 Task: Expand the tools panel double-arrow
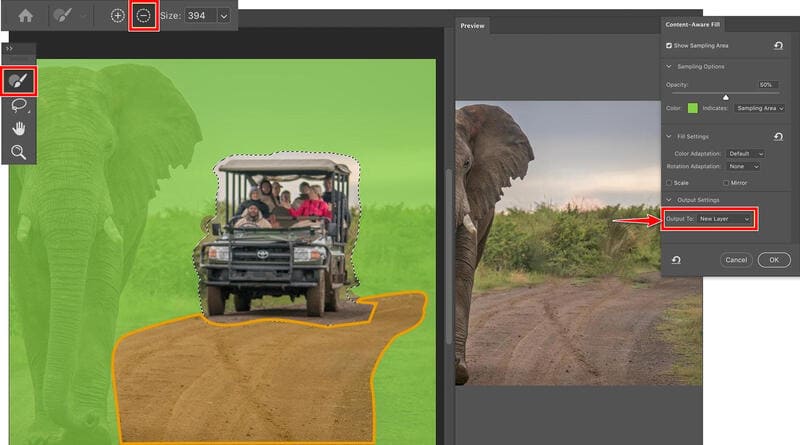tap(10, 48)
